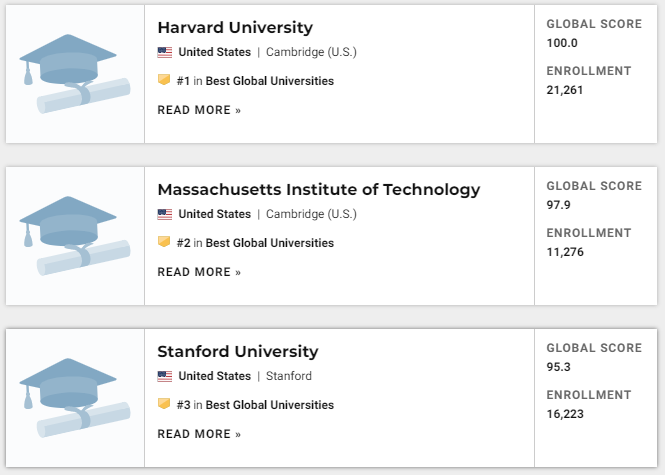Click the gold badge icon beside #1 ranking

tap(164, 80)
